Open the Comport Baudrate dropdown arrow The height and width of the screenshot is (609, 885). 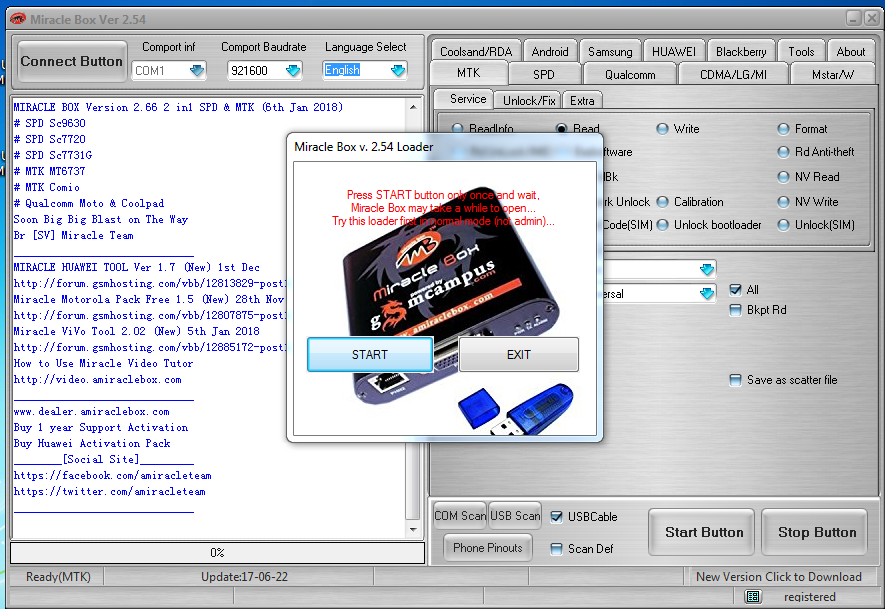coord(292,71)
